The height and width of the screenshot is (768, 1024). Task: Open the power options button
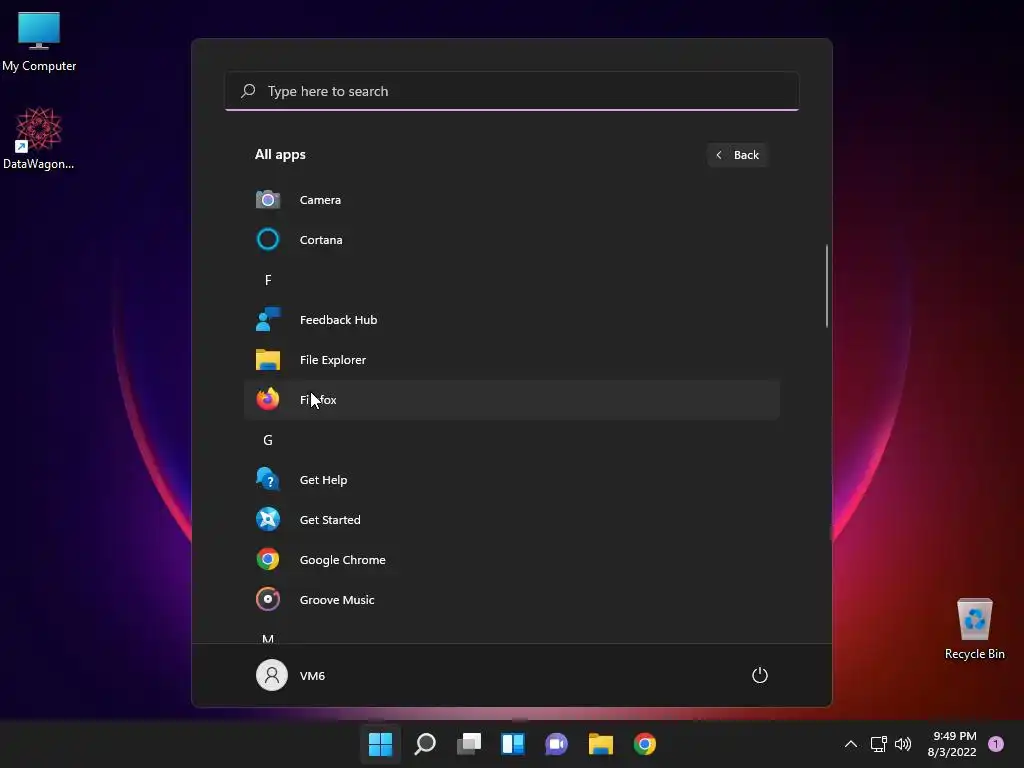(x=760, y=675)
